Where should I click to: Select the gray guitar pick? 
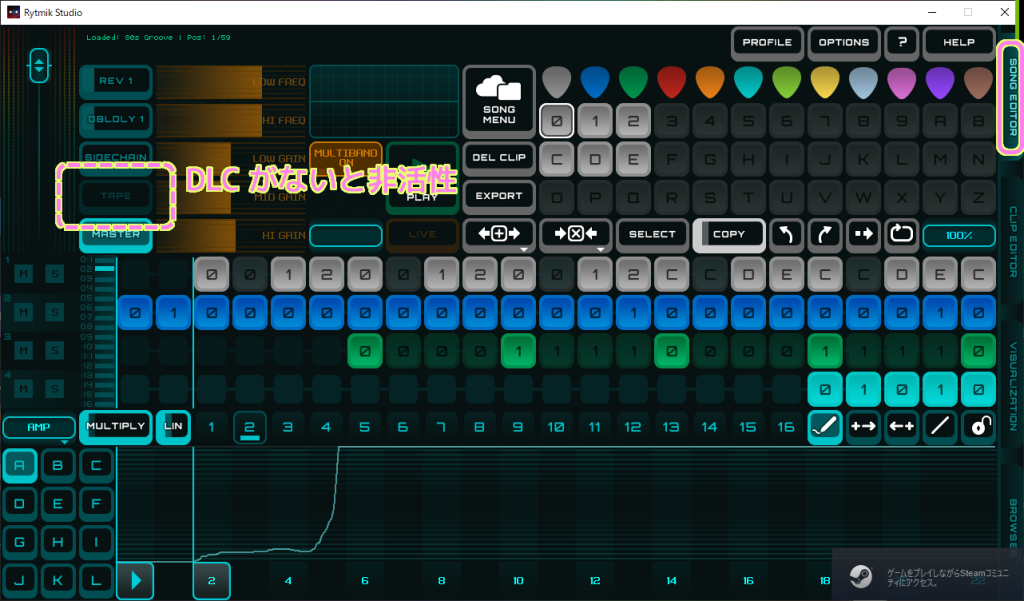556,82
